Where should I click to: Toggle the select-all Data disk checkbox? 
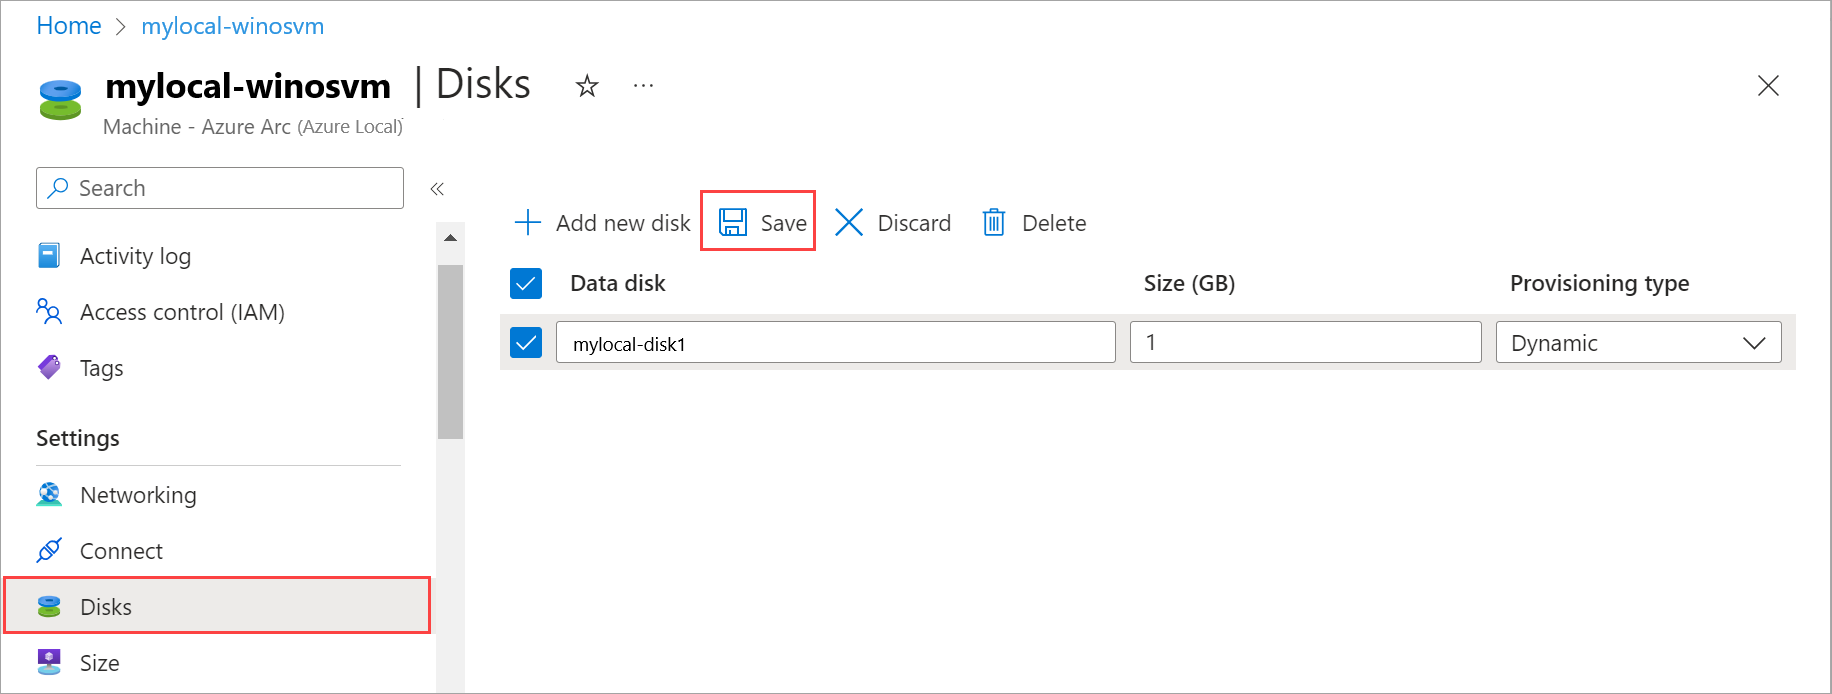point(526,284)
